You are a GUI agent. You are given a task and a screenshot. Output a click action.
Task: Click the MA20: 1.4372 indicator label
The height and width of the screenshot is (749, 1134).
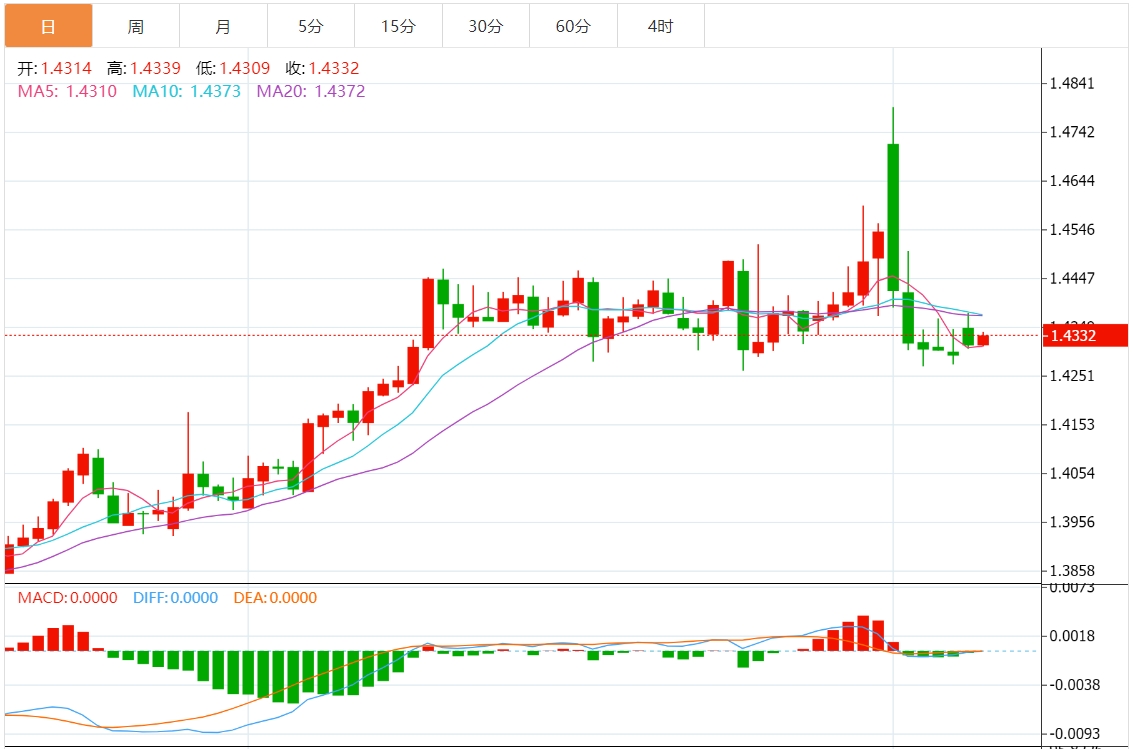coord(311,91)
